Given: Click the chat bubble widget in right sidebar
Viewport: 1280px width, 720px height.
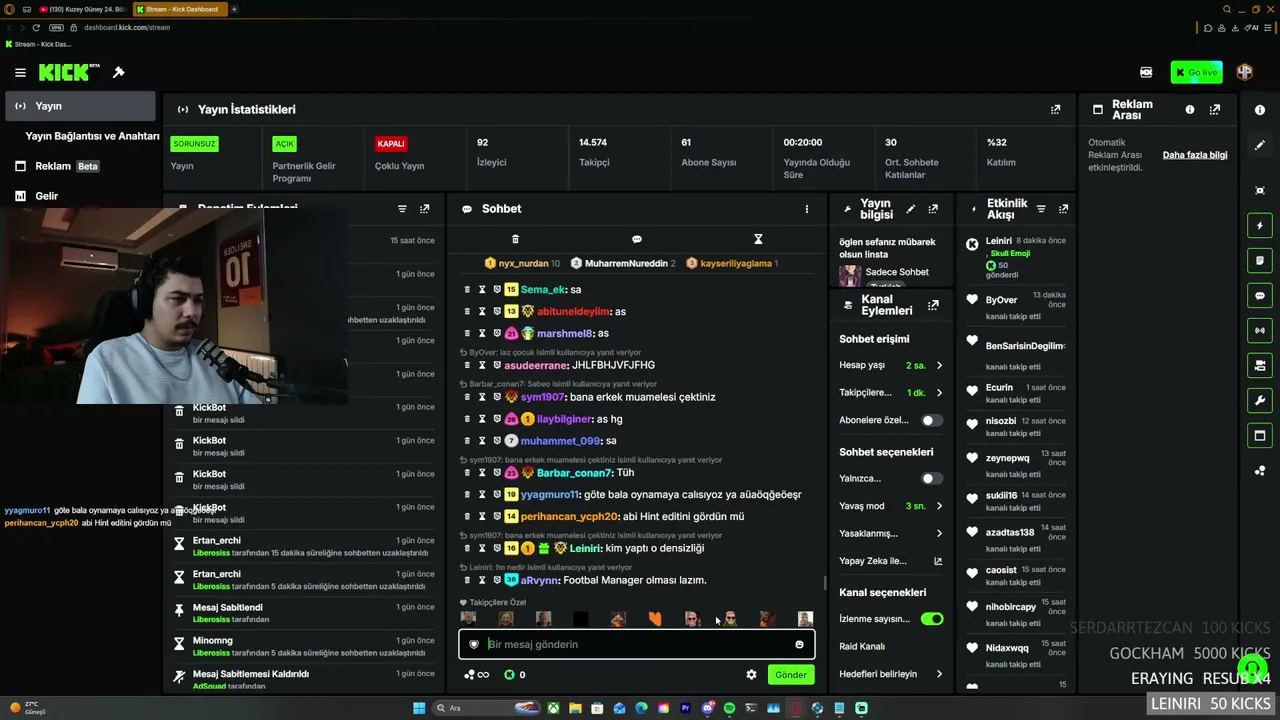Looking at the screenshot, I should [1260, 296].
